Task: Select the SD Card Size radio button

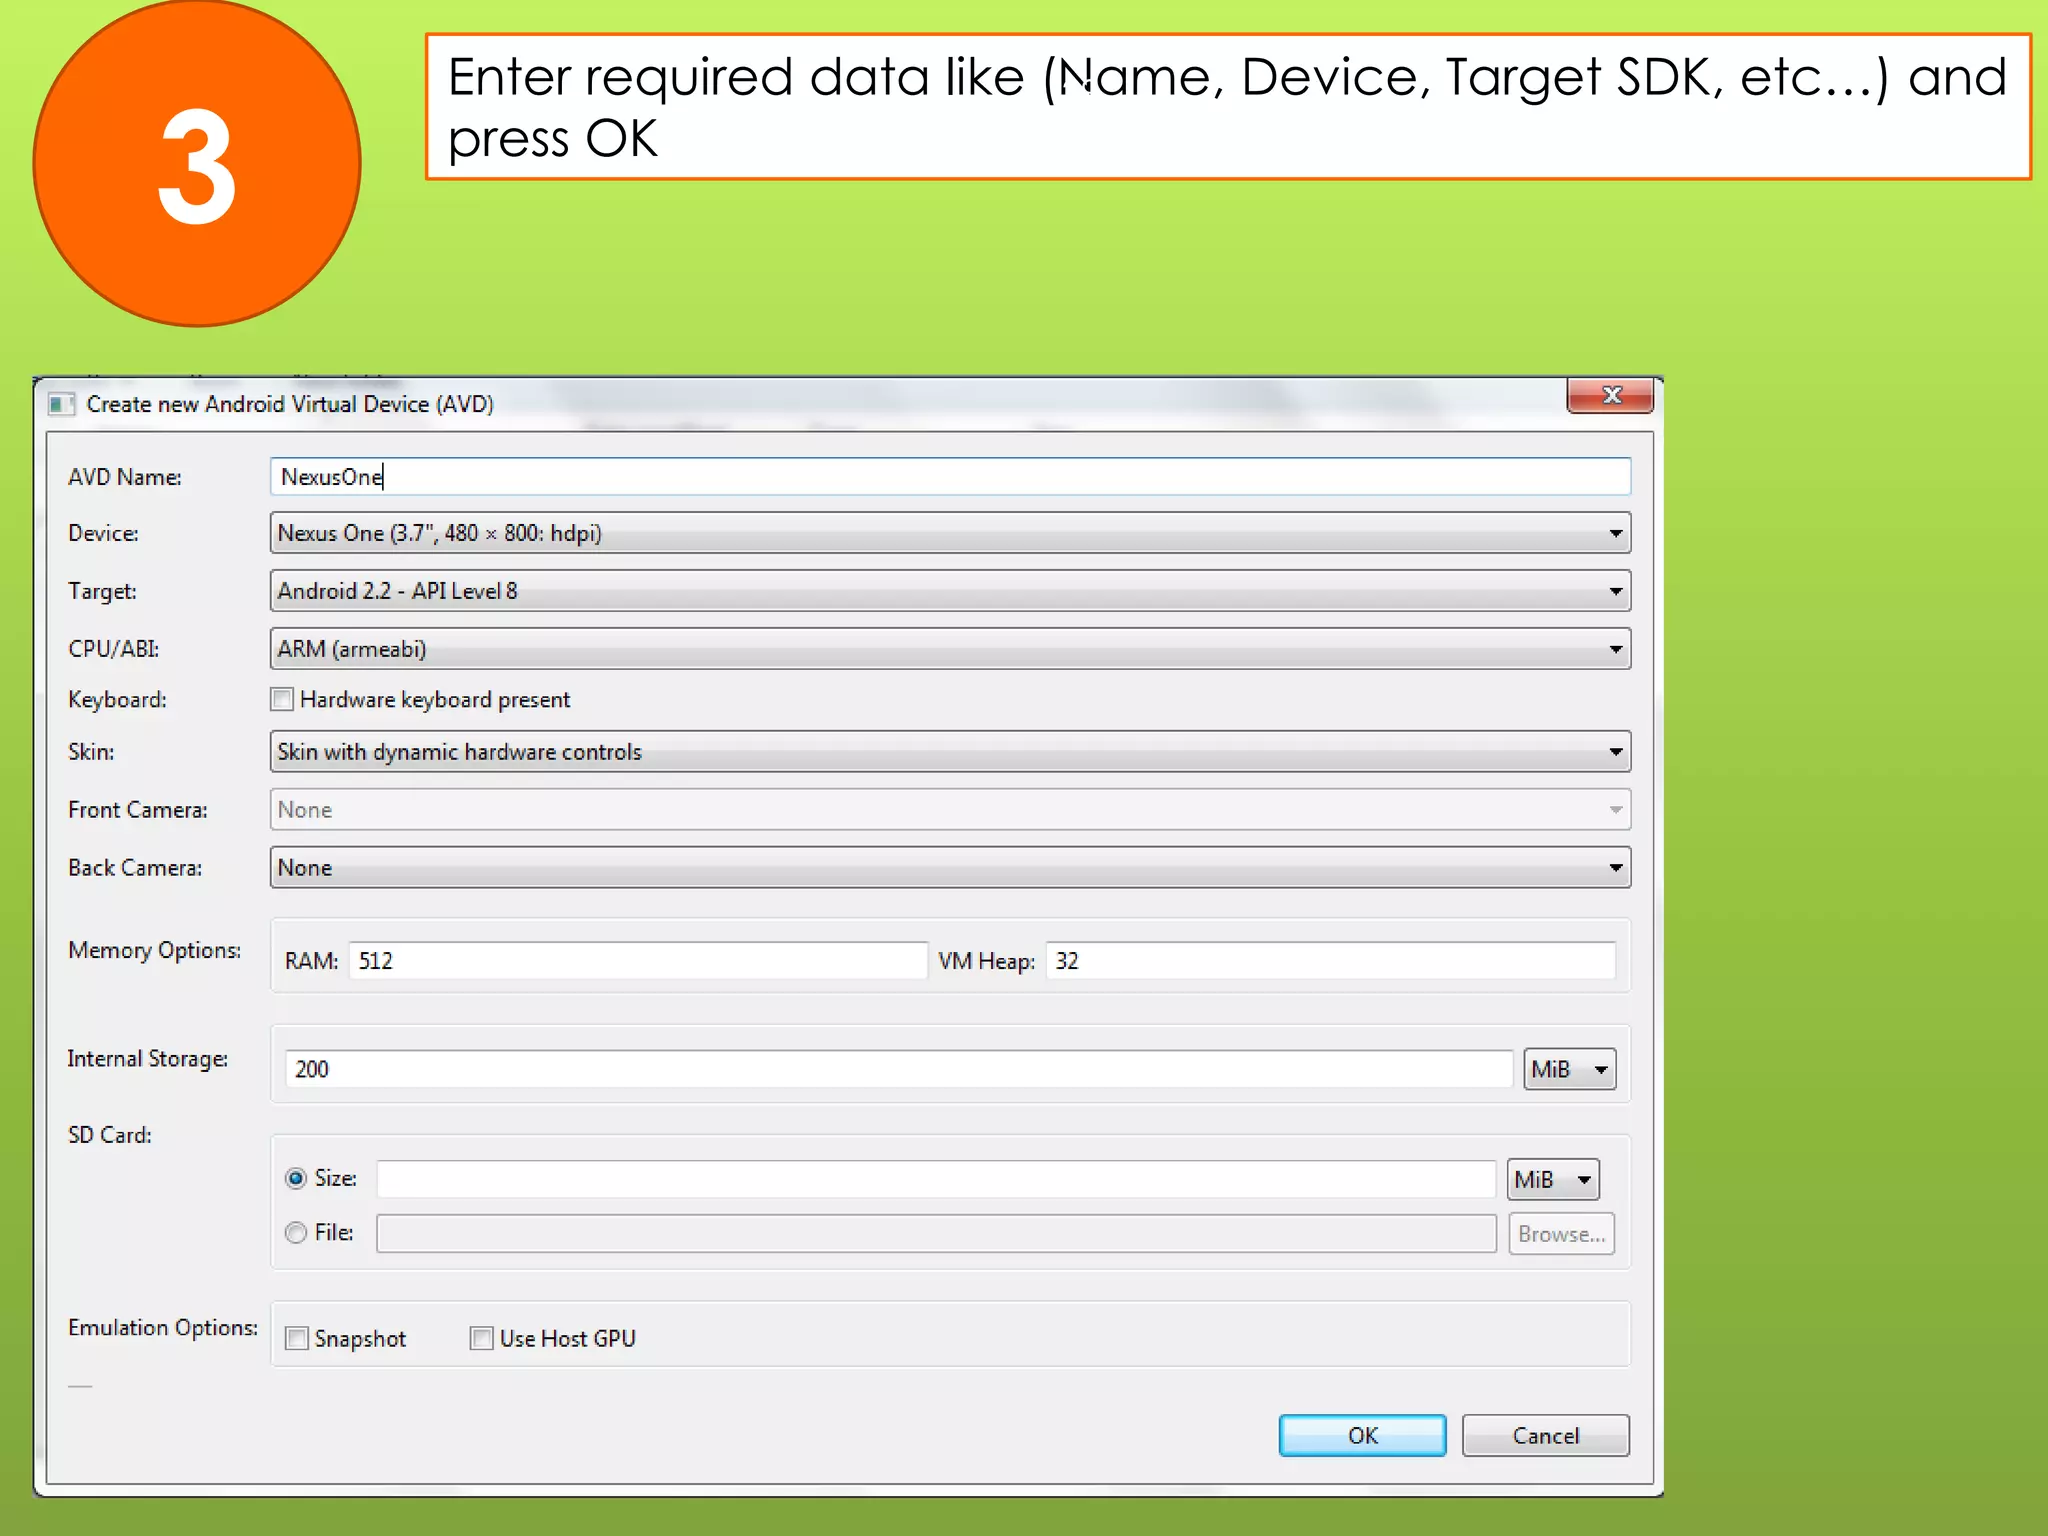Action: tap(296, 1179)
